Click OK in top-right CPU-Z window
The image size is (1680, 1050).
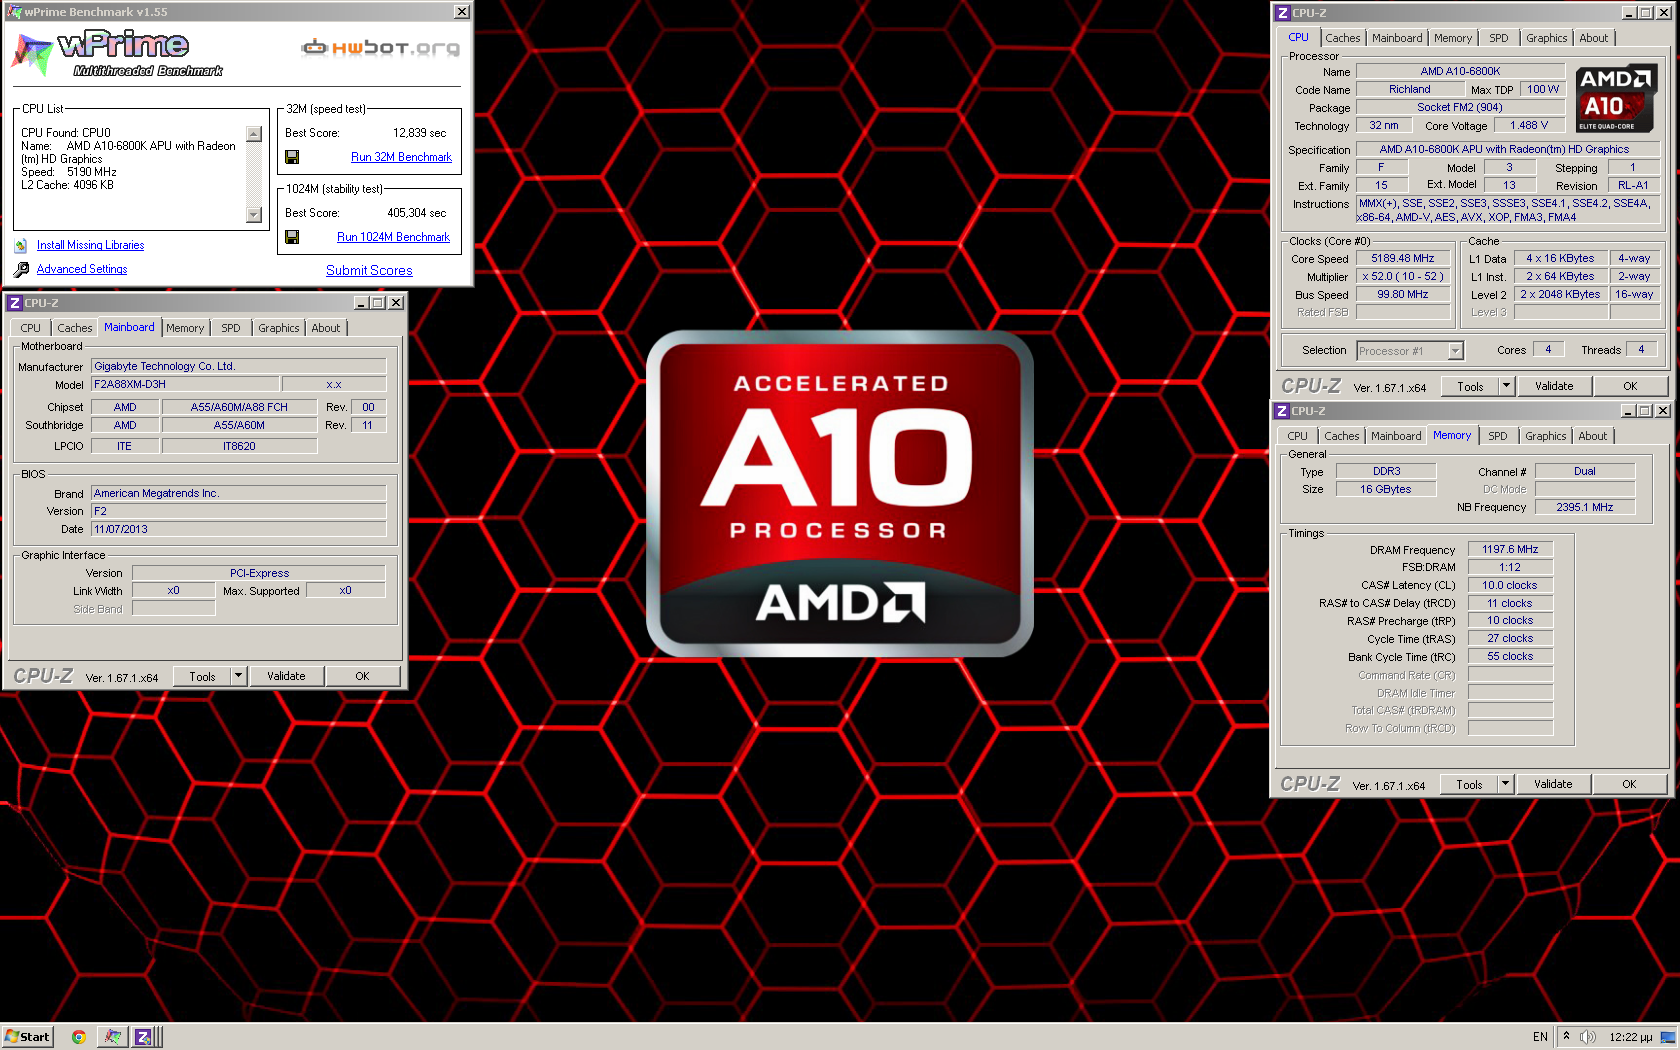point(1630,386)
